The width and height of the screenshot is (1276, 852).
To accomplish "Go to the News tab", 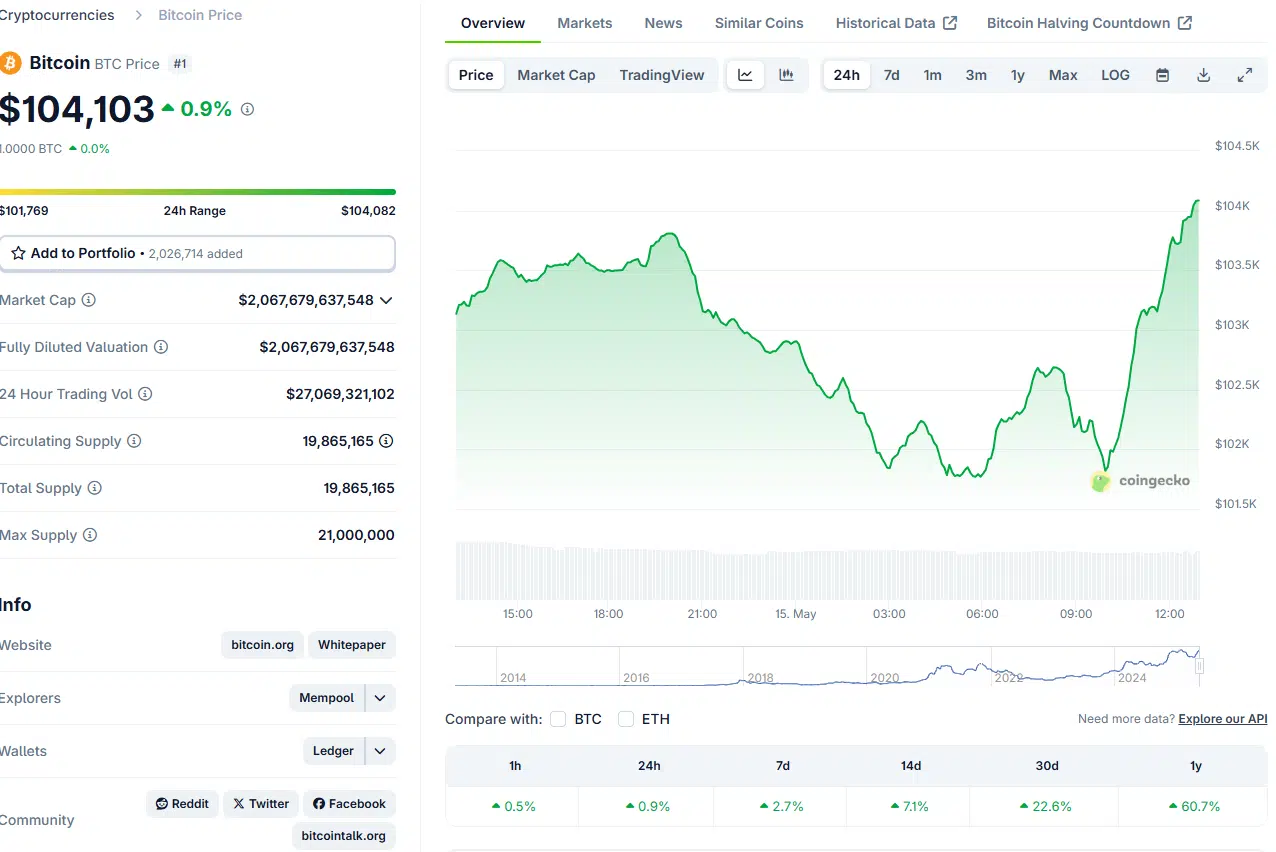I will (664, 23).
